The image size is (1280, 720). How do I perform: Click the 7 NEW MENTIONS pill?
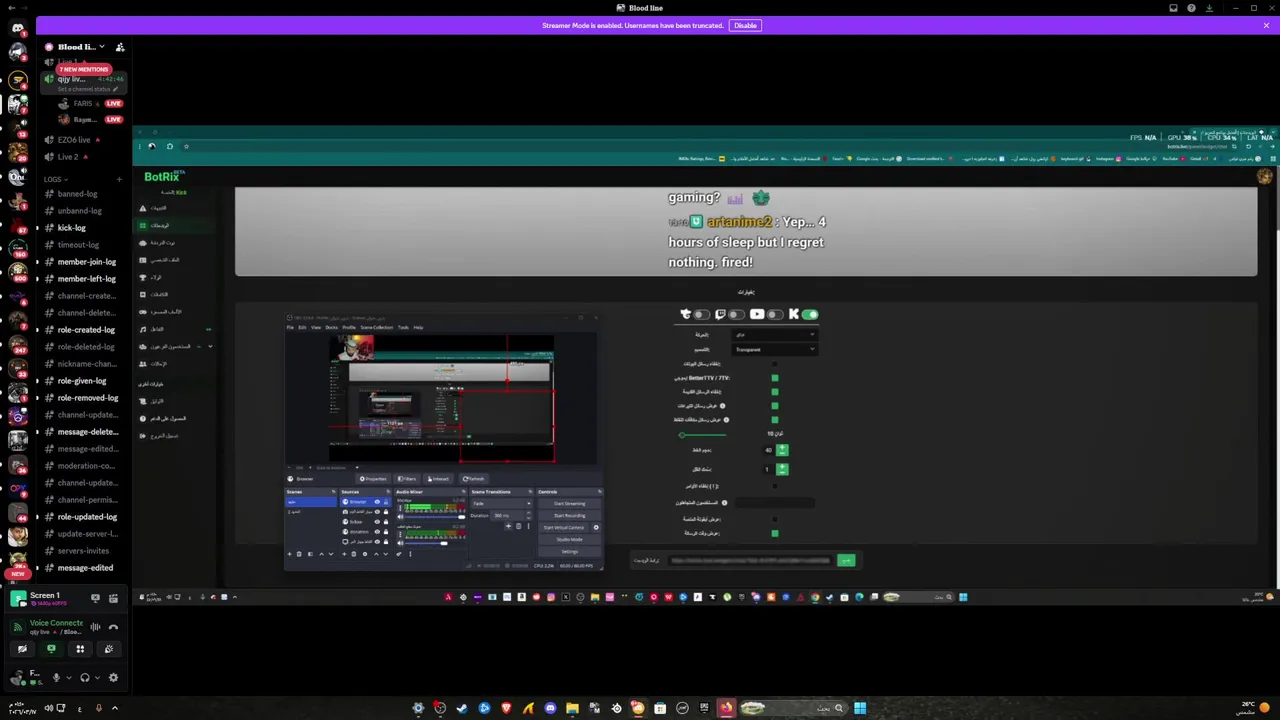83,69
